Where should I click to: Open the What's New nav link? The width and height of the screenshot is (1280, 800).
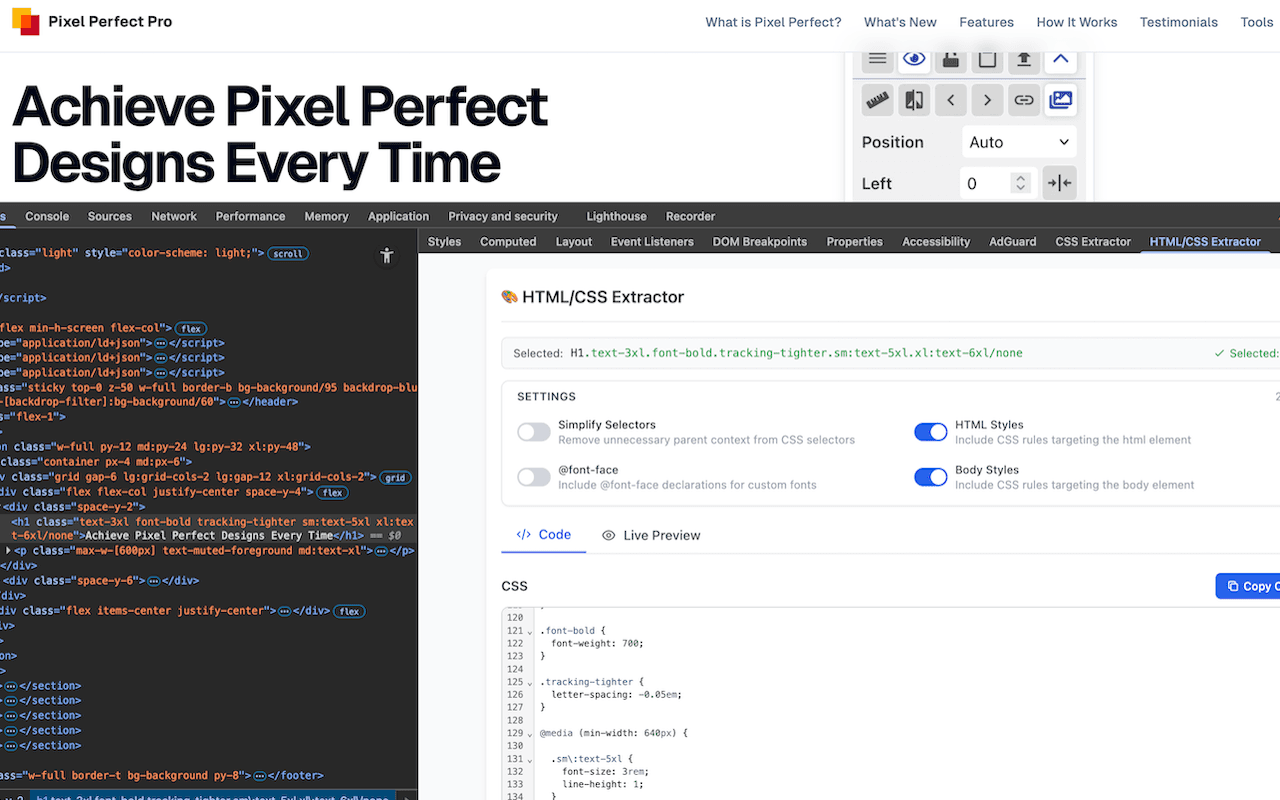[x=900, y=22]
